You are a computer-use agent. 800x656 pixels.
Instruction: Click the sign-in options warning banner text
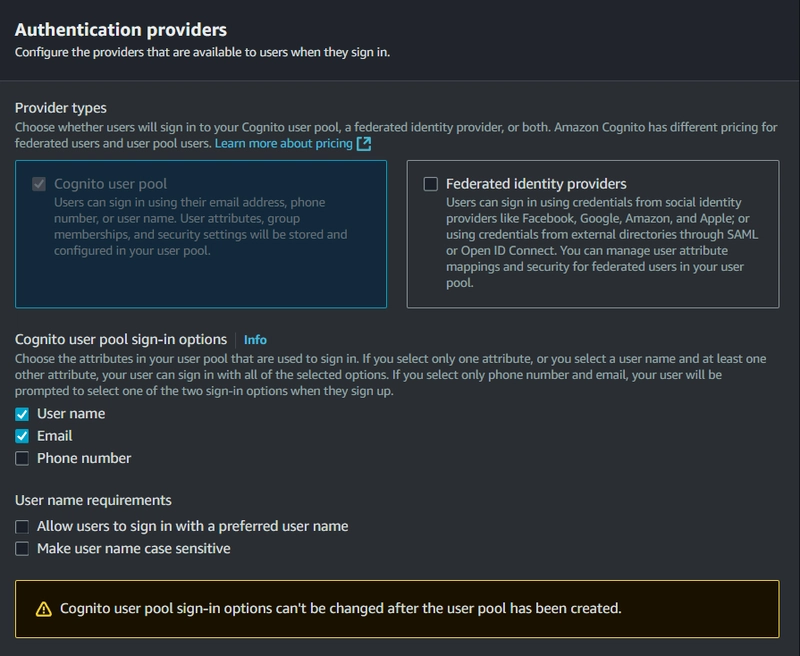340,608
